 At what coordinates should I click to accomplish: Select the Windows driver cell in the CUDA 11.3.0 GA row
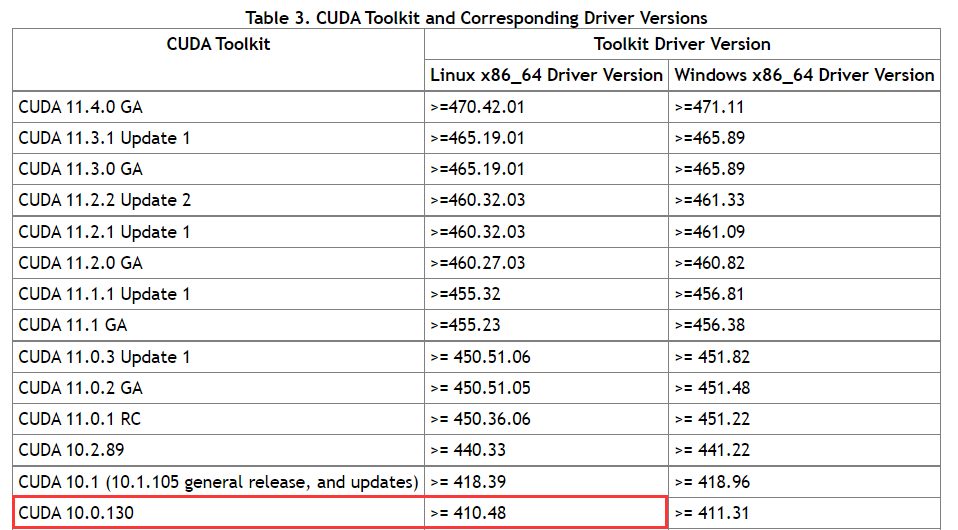[804, 169]
